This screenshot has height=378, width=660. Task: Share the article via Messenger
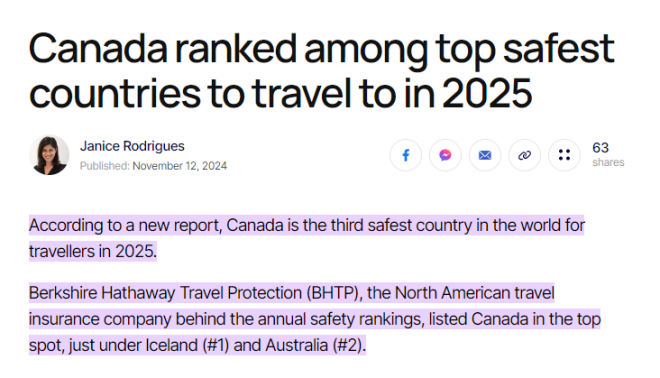pyautogui.click(x=445, y=155)
